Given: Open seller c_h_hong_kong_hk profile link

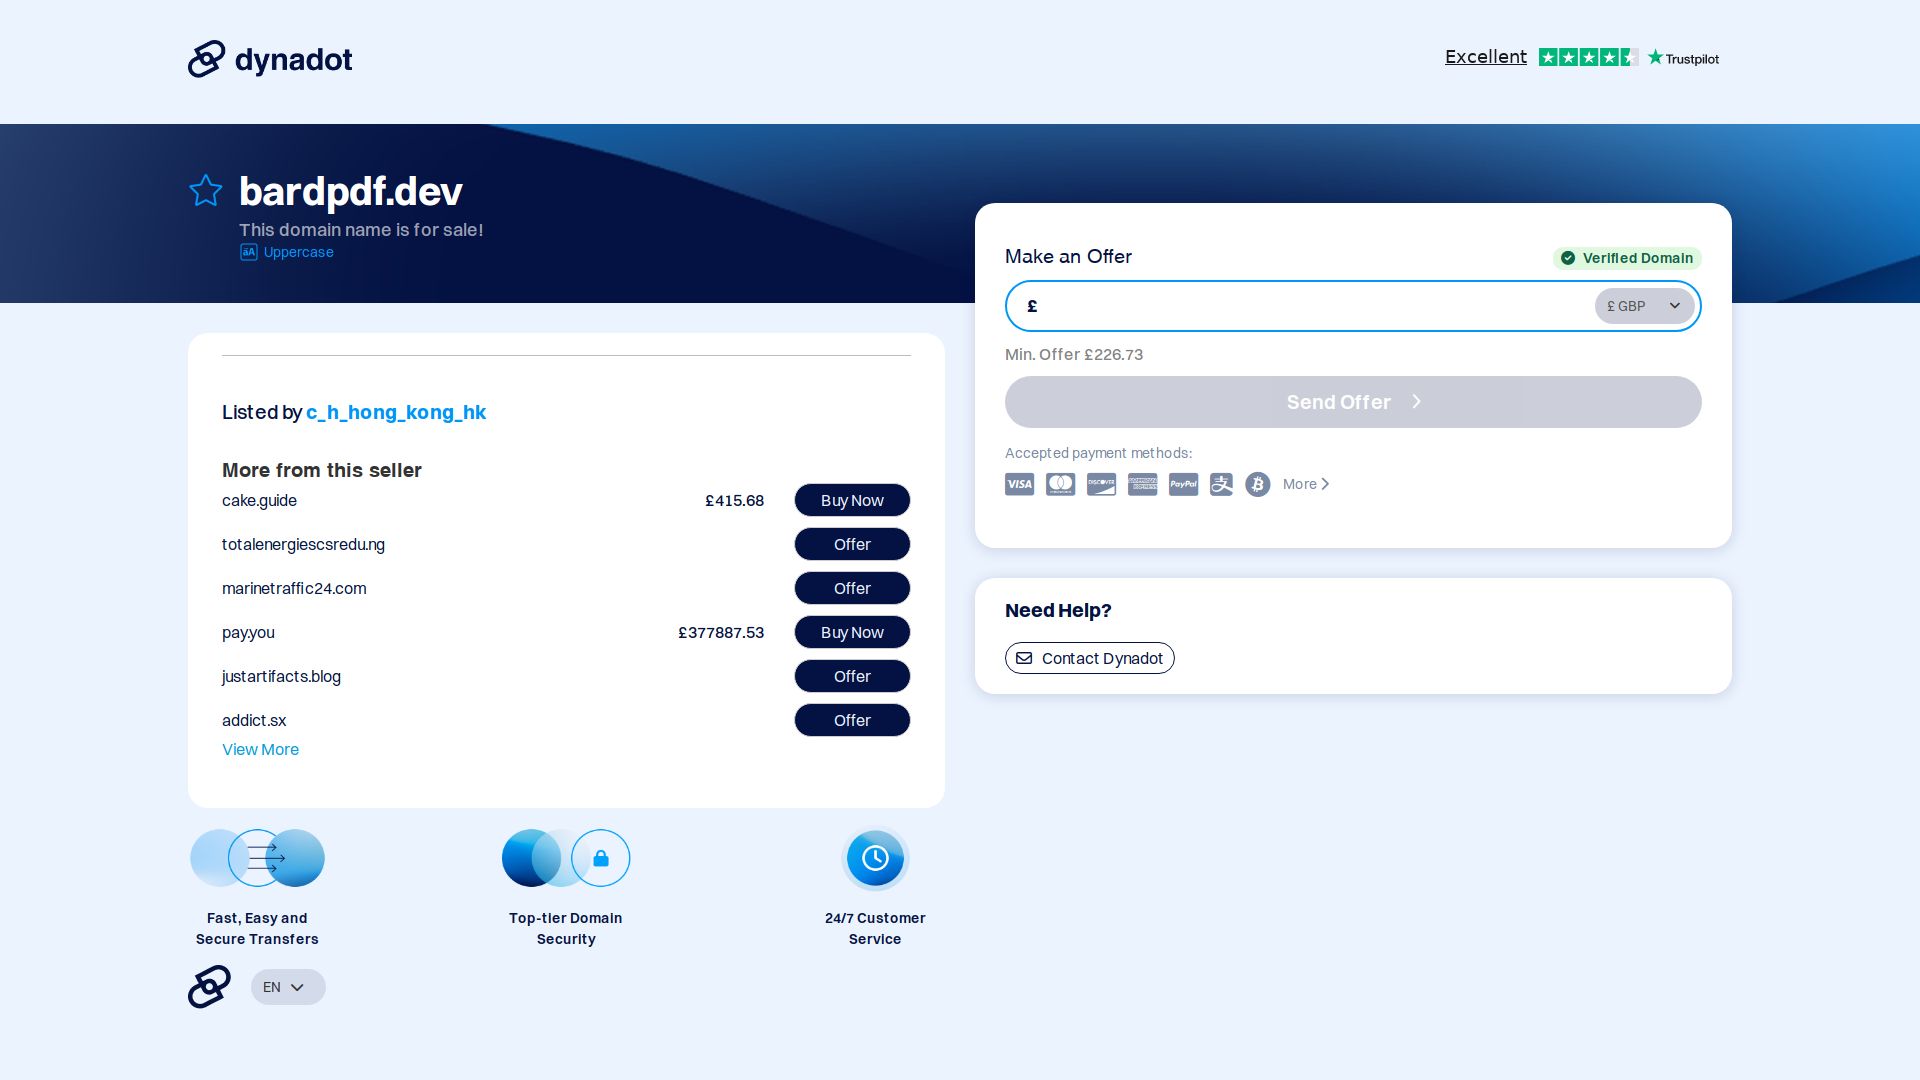Looking at the screenshot, I should 396,412.
